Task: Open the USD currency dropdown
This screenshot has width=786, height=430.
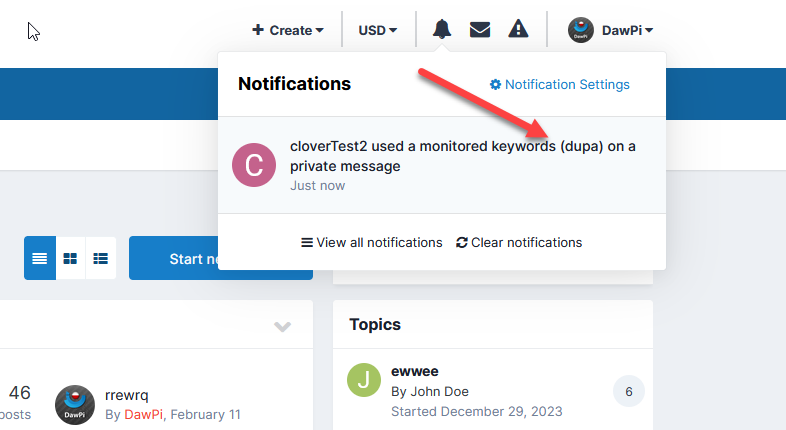Action: (378, 30)
